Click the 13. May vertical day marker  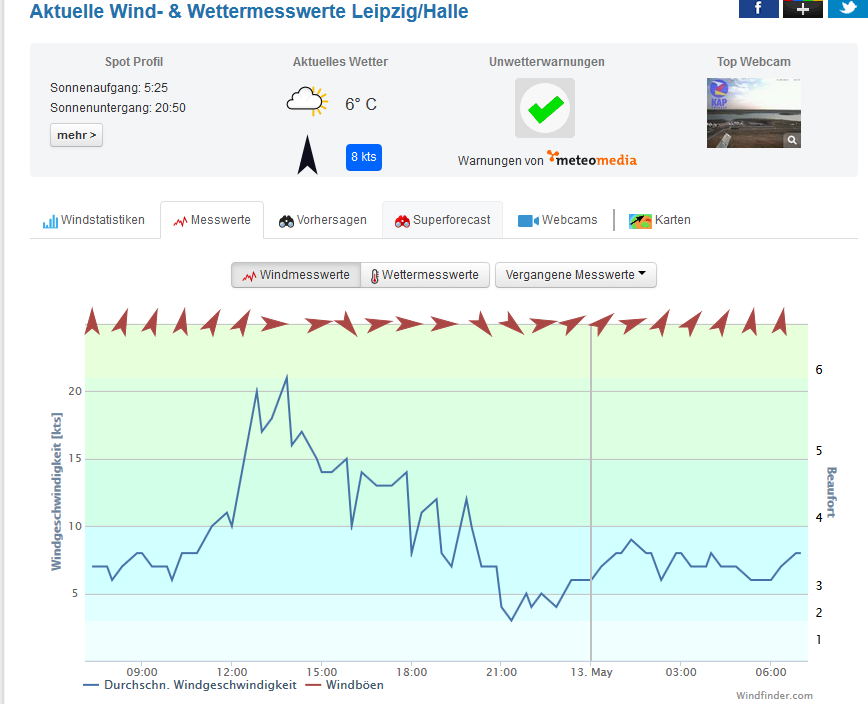(x=591, y=493)
